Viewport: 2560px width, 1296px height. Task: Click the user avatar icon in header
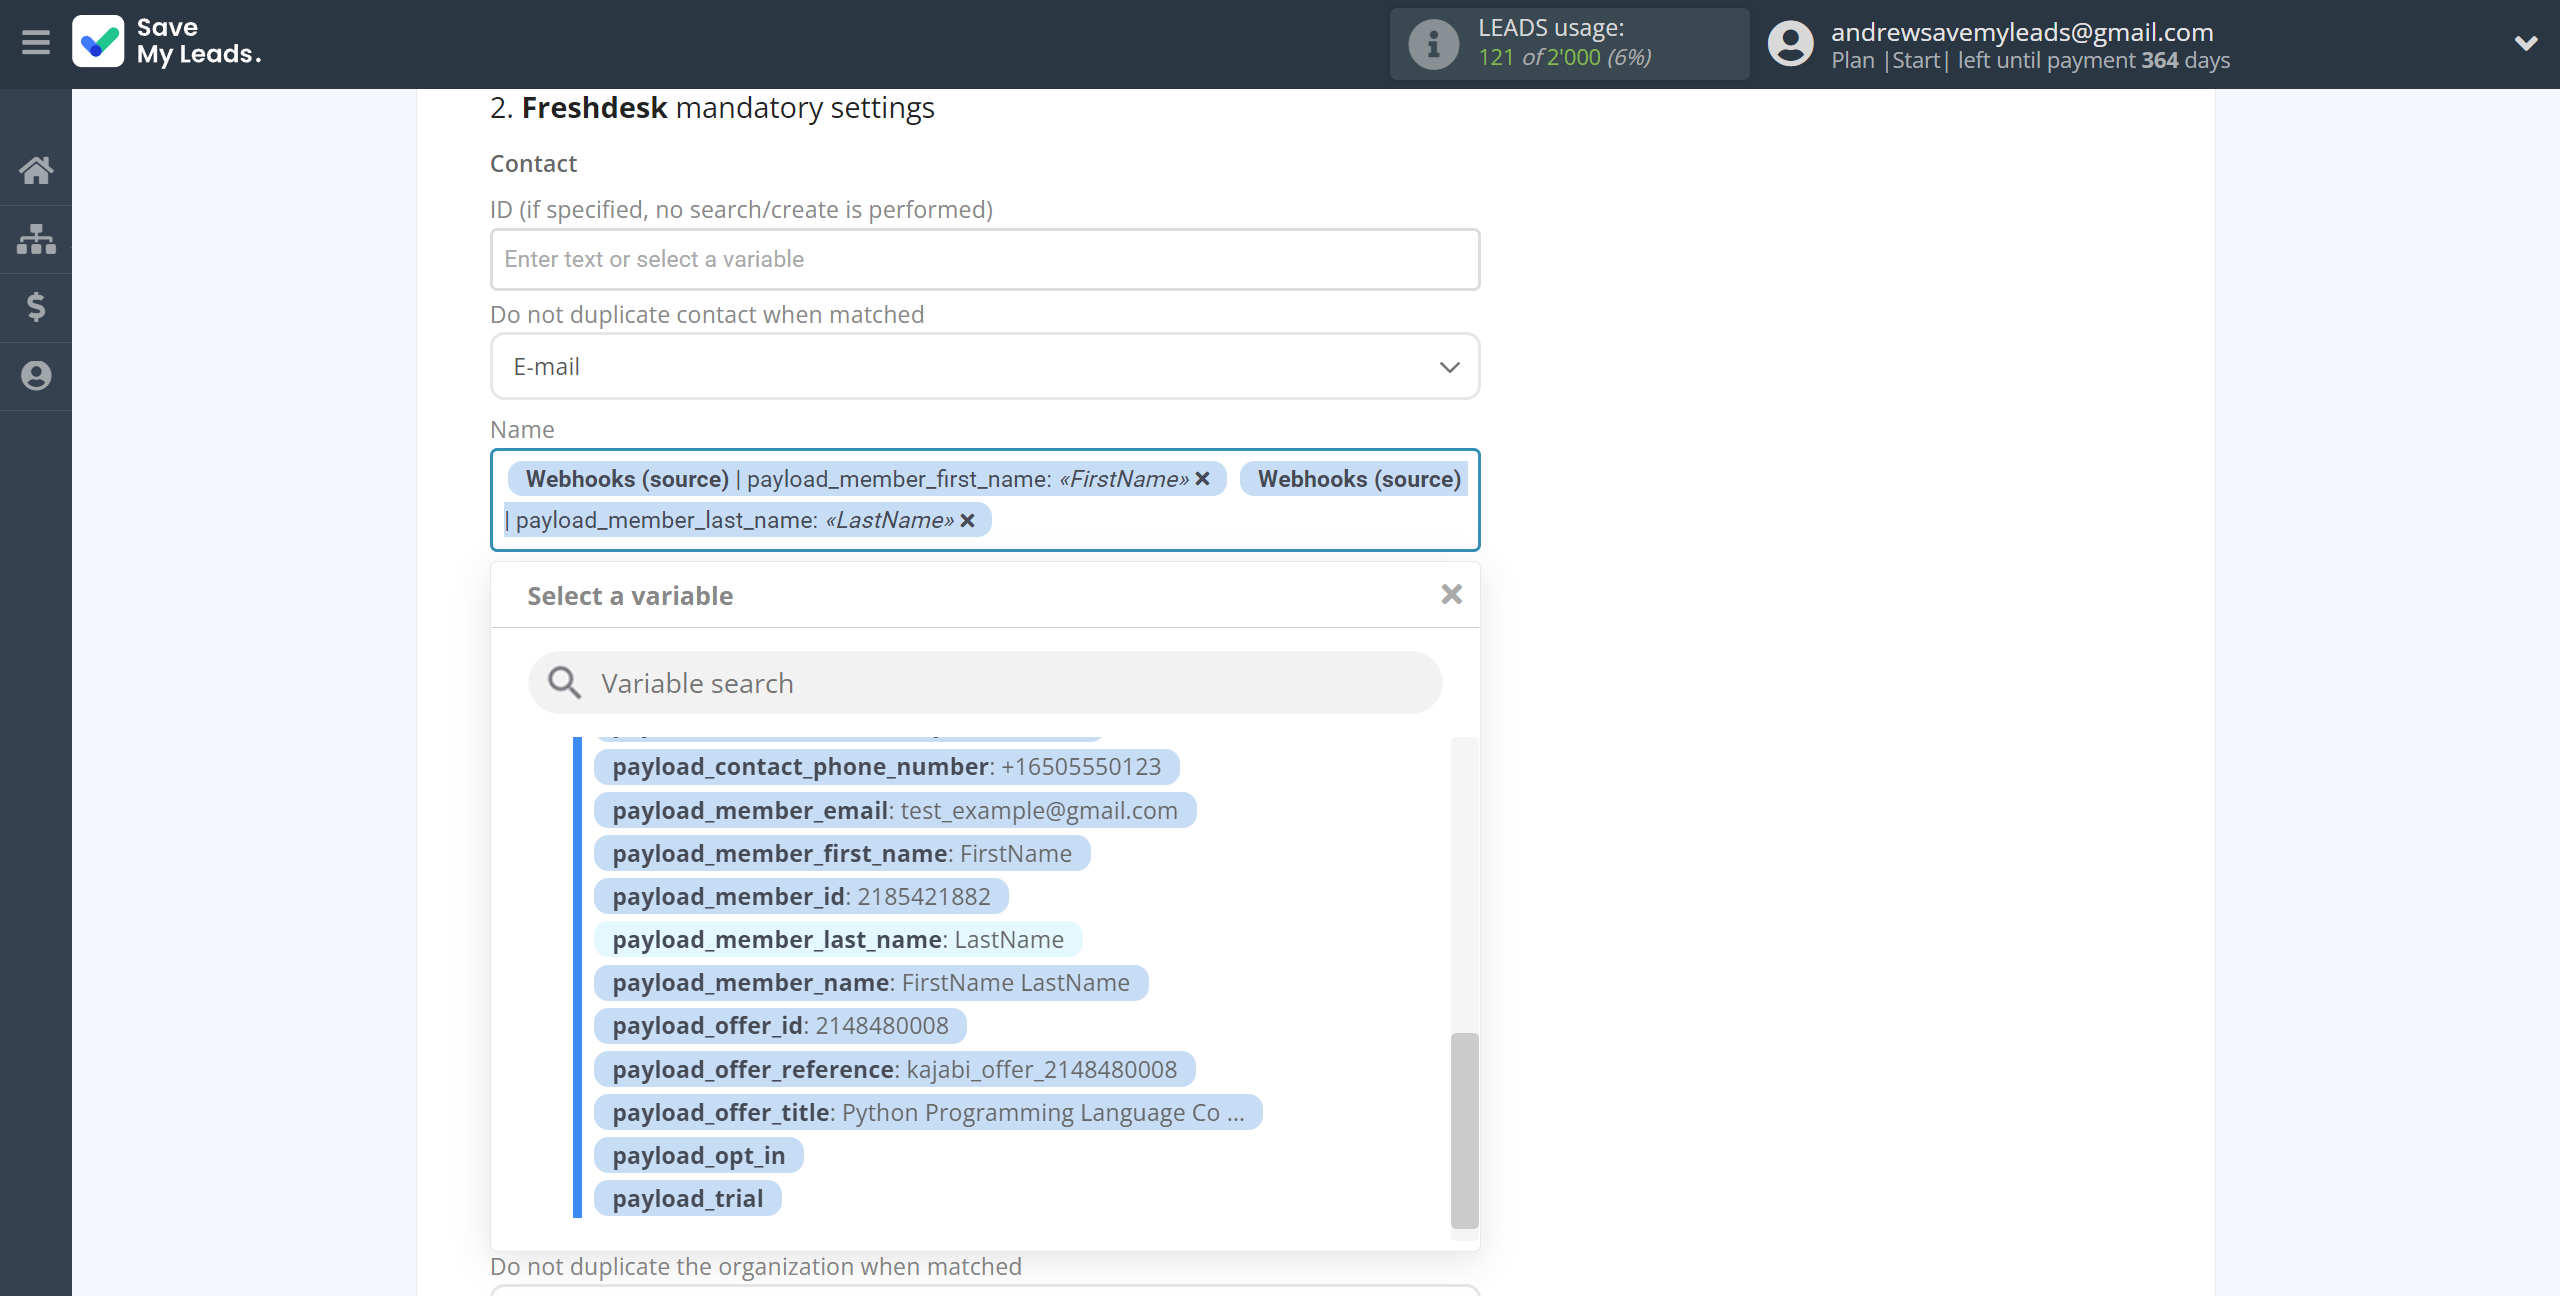1790,44
